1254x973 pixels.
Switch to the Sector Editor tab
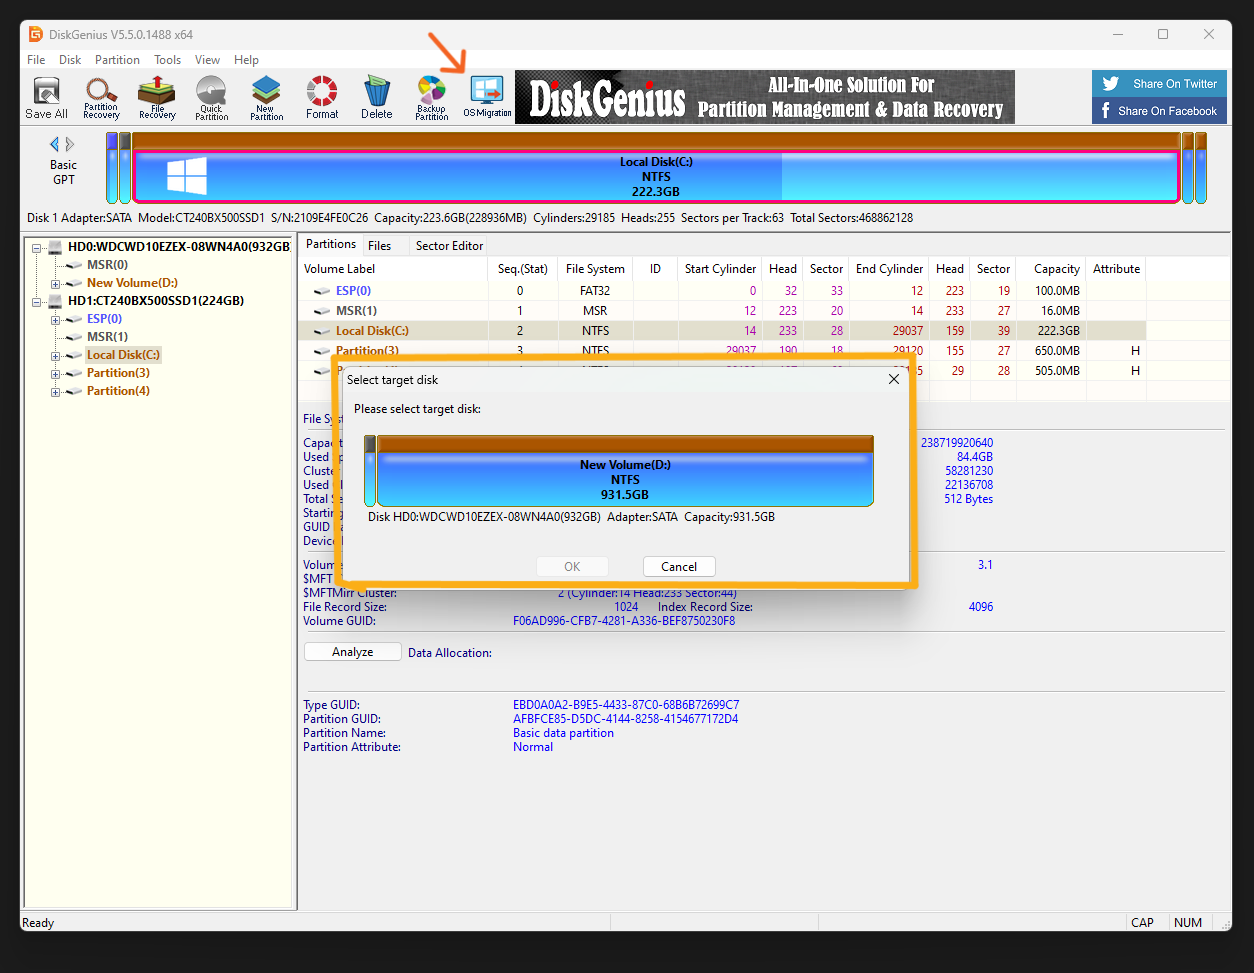pos(449,245)
